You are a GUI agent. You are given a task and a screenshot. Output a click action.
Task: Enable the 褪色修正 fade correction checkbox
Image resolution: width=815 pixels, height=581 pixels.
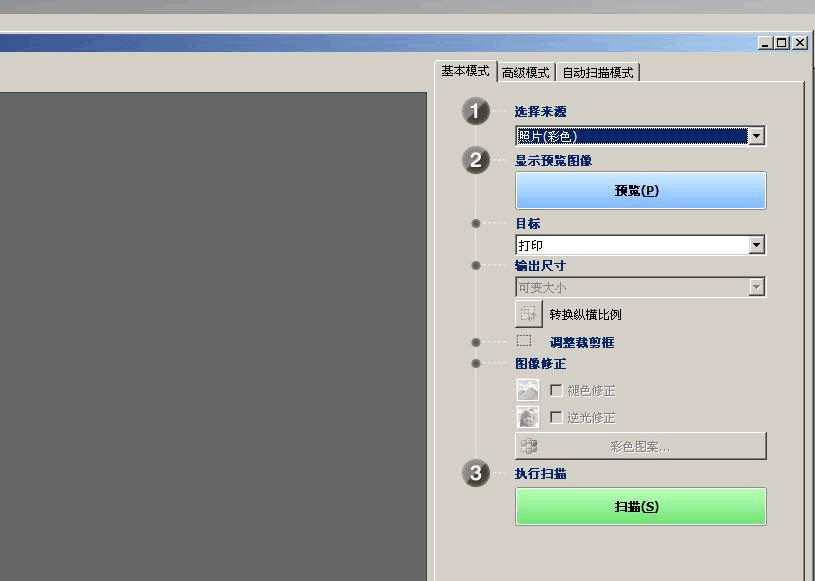[557, 391]
